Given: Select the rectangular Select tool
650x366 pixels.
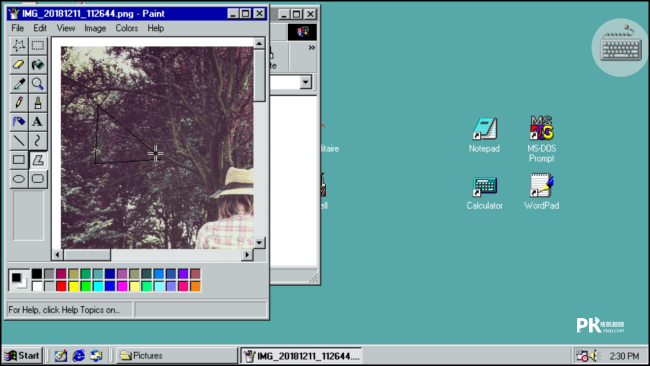Looking at the screenshot, I should (x=38, y=45).
